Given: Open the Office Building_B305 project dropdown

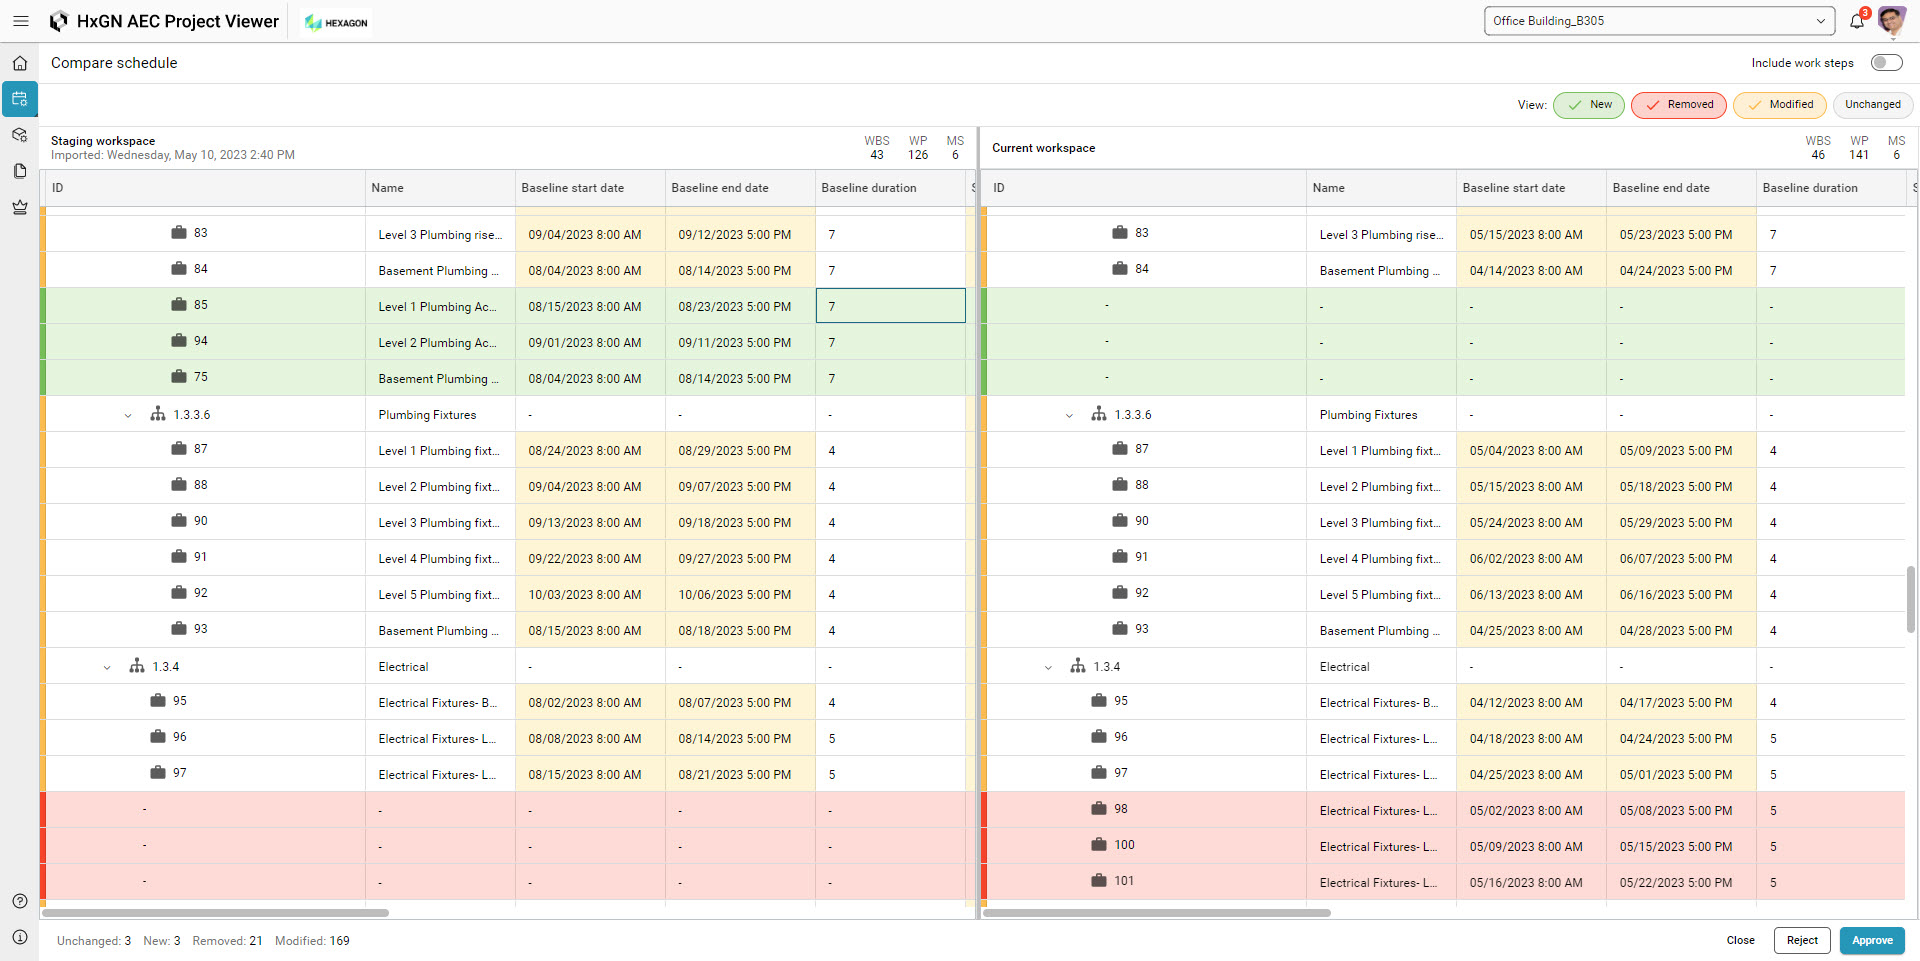Looking at the screenshot, I should [x=1658, y=21].
